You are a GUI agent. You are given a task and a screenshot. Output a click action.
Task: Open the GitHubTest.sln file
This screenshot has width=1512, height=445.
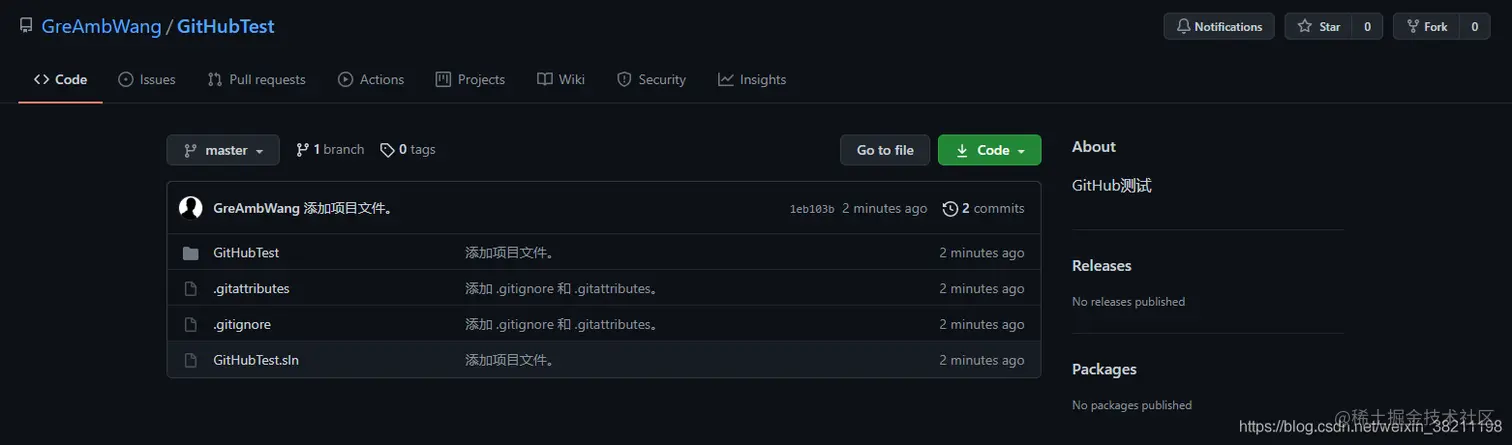point(256,360)
